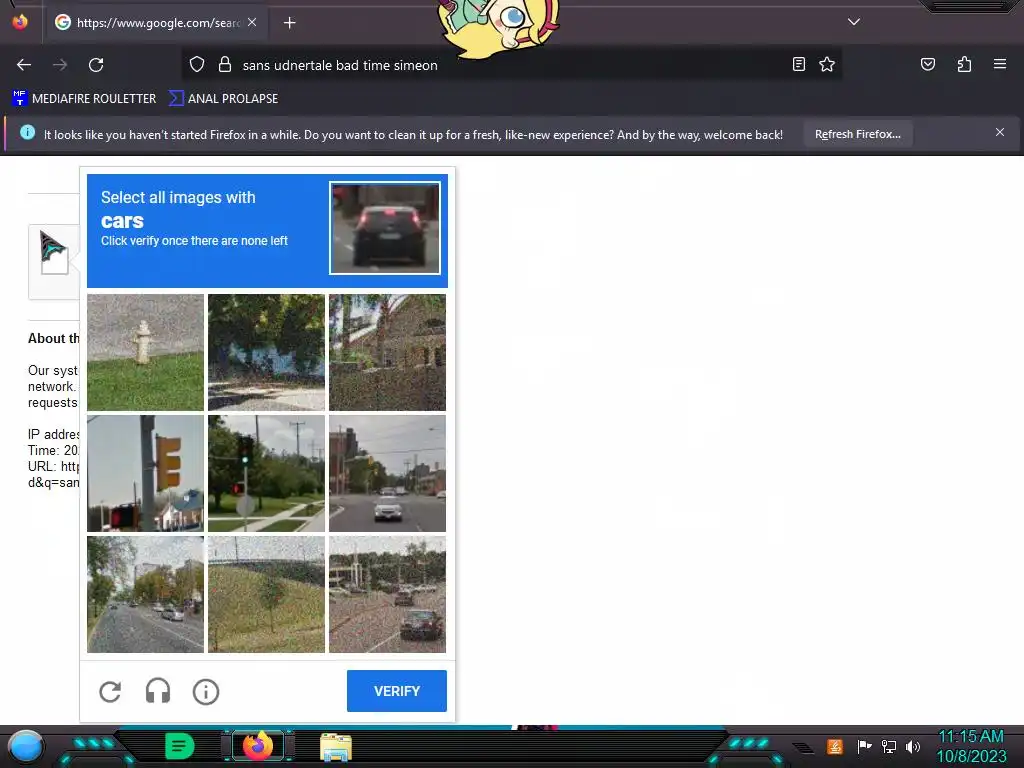Open the Start orb button
The width and height of the screenshot is (1024, 768).
tap(25, 747)
